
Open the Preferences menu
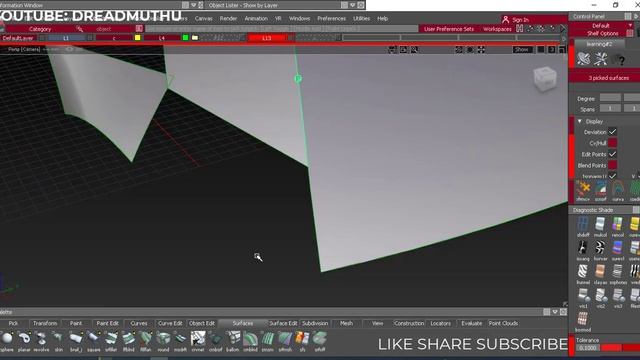point(331,18)
